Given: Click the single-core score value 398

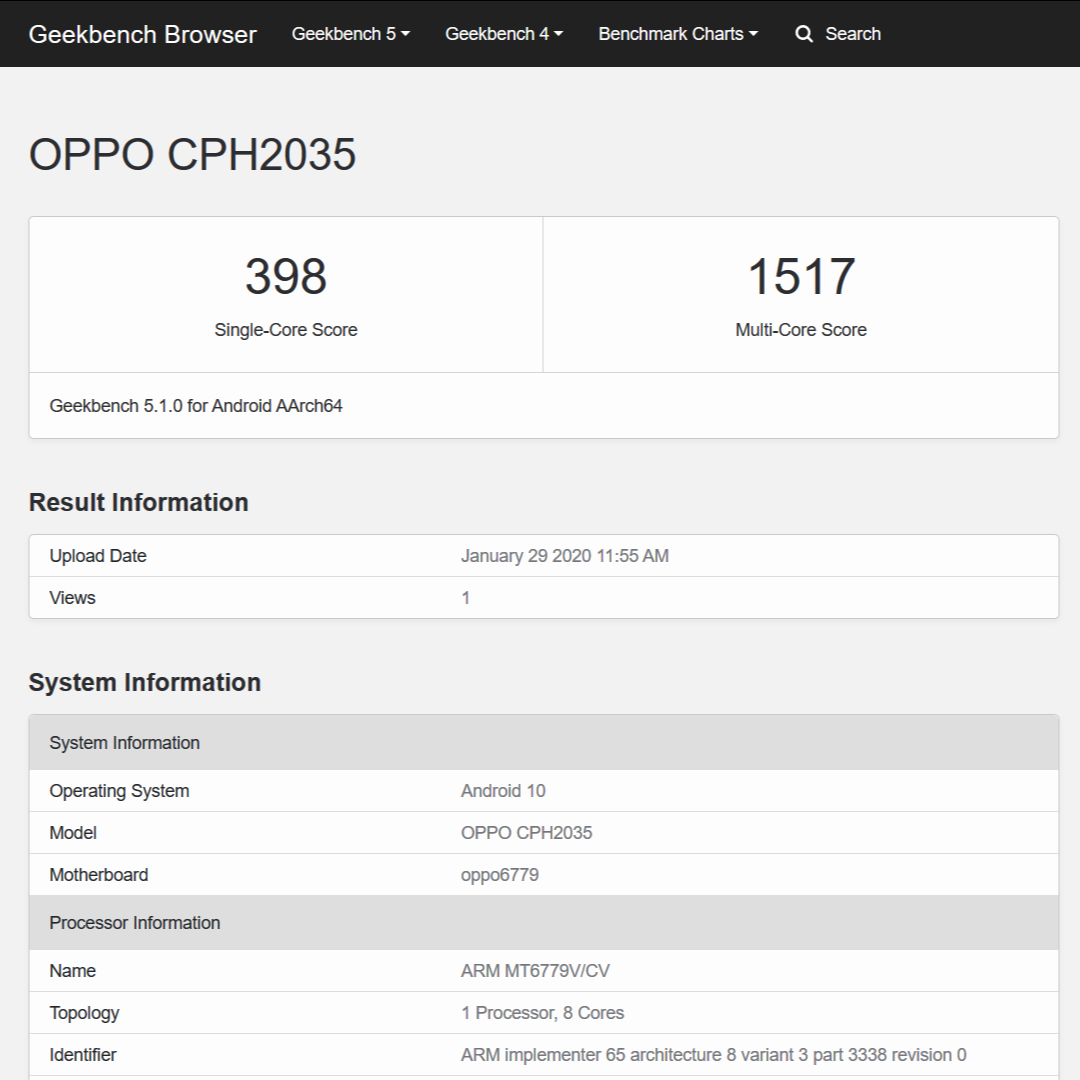Looking at the screenshot, I should pos(286,277).
